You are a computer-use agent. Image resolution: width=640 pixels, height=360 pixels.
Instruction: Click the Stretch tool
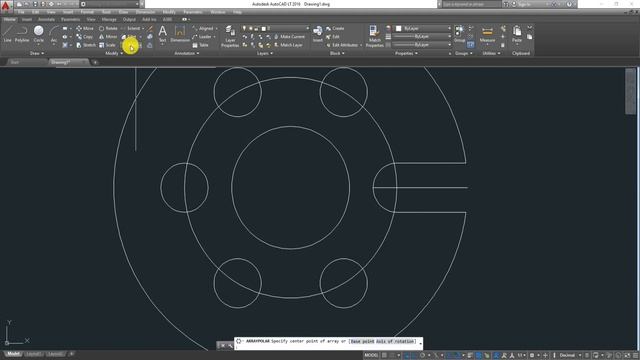[x=86, y=45]
